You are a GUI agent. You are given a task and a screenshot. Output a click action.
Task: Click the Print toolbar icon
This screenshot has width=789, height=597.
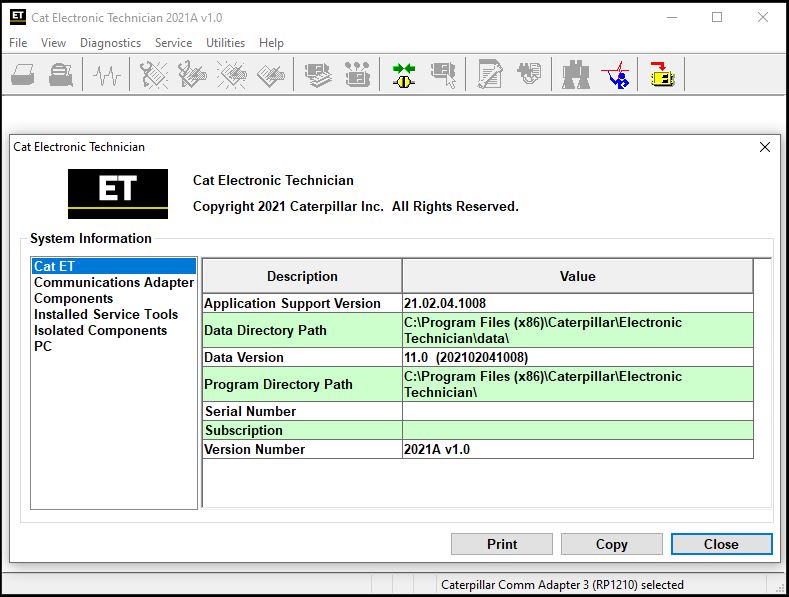point(23,75)
